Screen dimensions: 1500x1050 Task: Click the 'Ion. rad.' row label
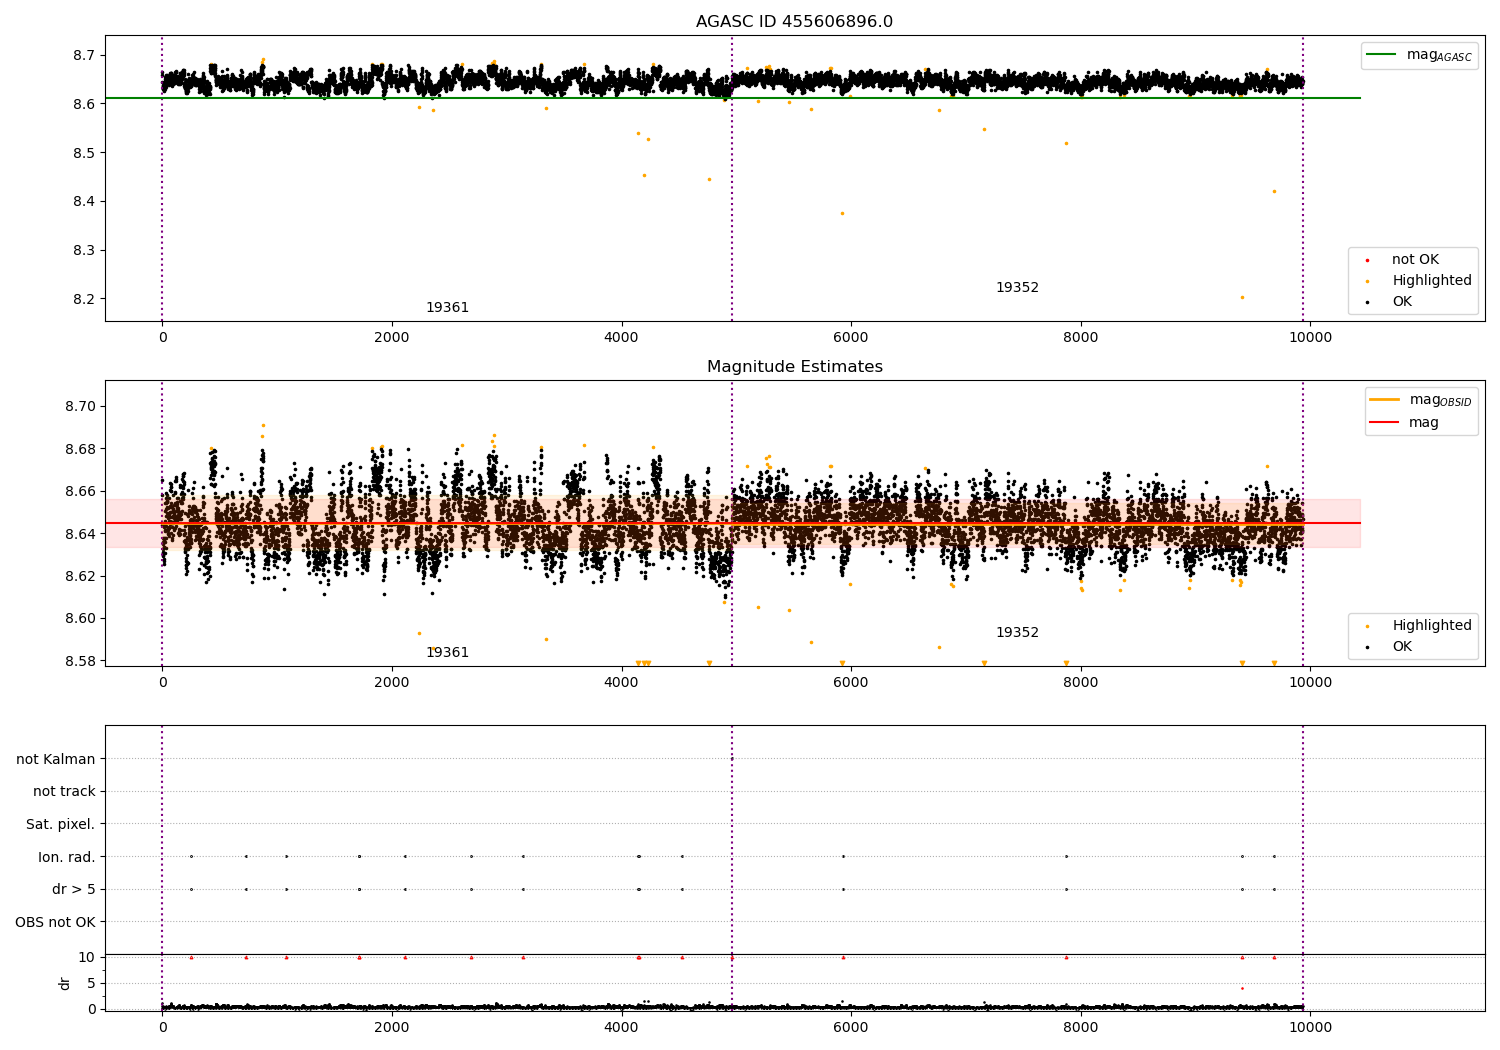pos(66,857)
